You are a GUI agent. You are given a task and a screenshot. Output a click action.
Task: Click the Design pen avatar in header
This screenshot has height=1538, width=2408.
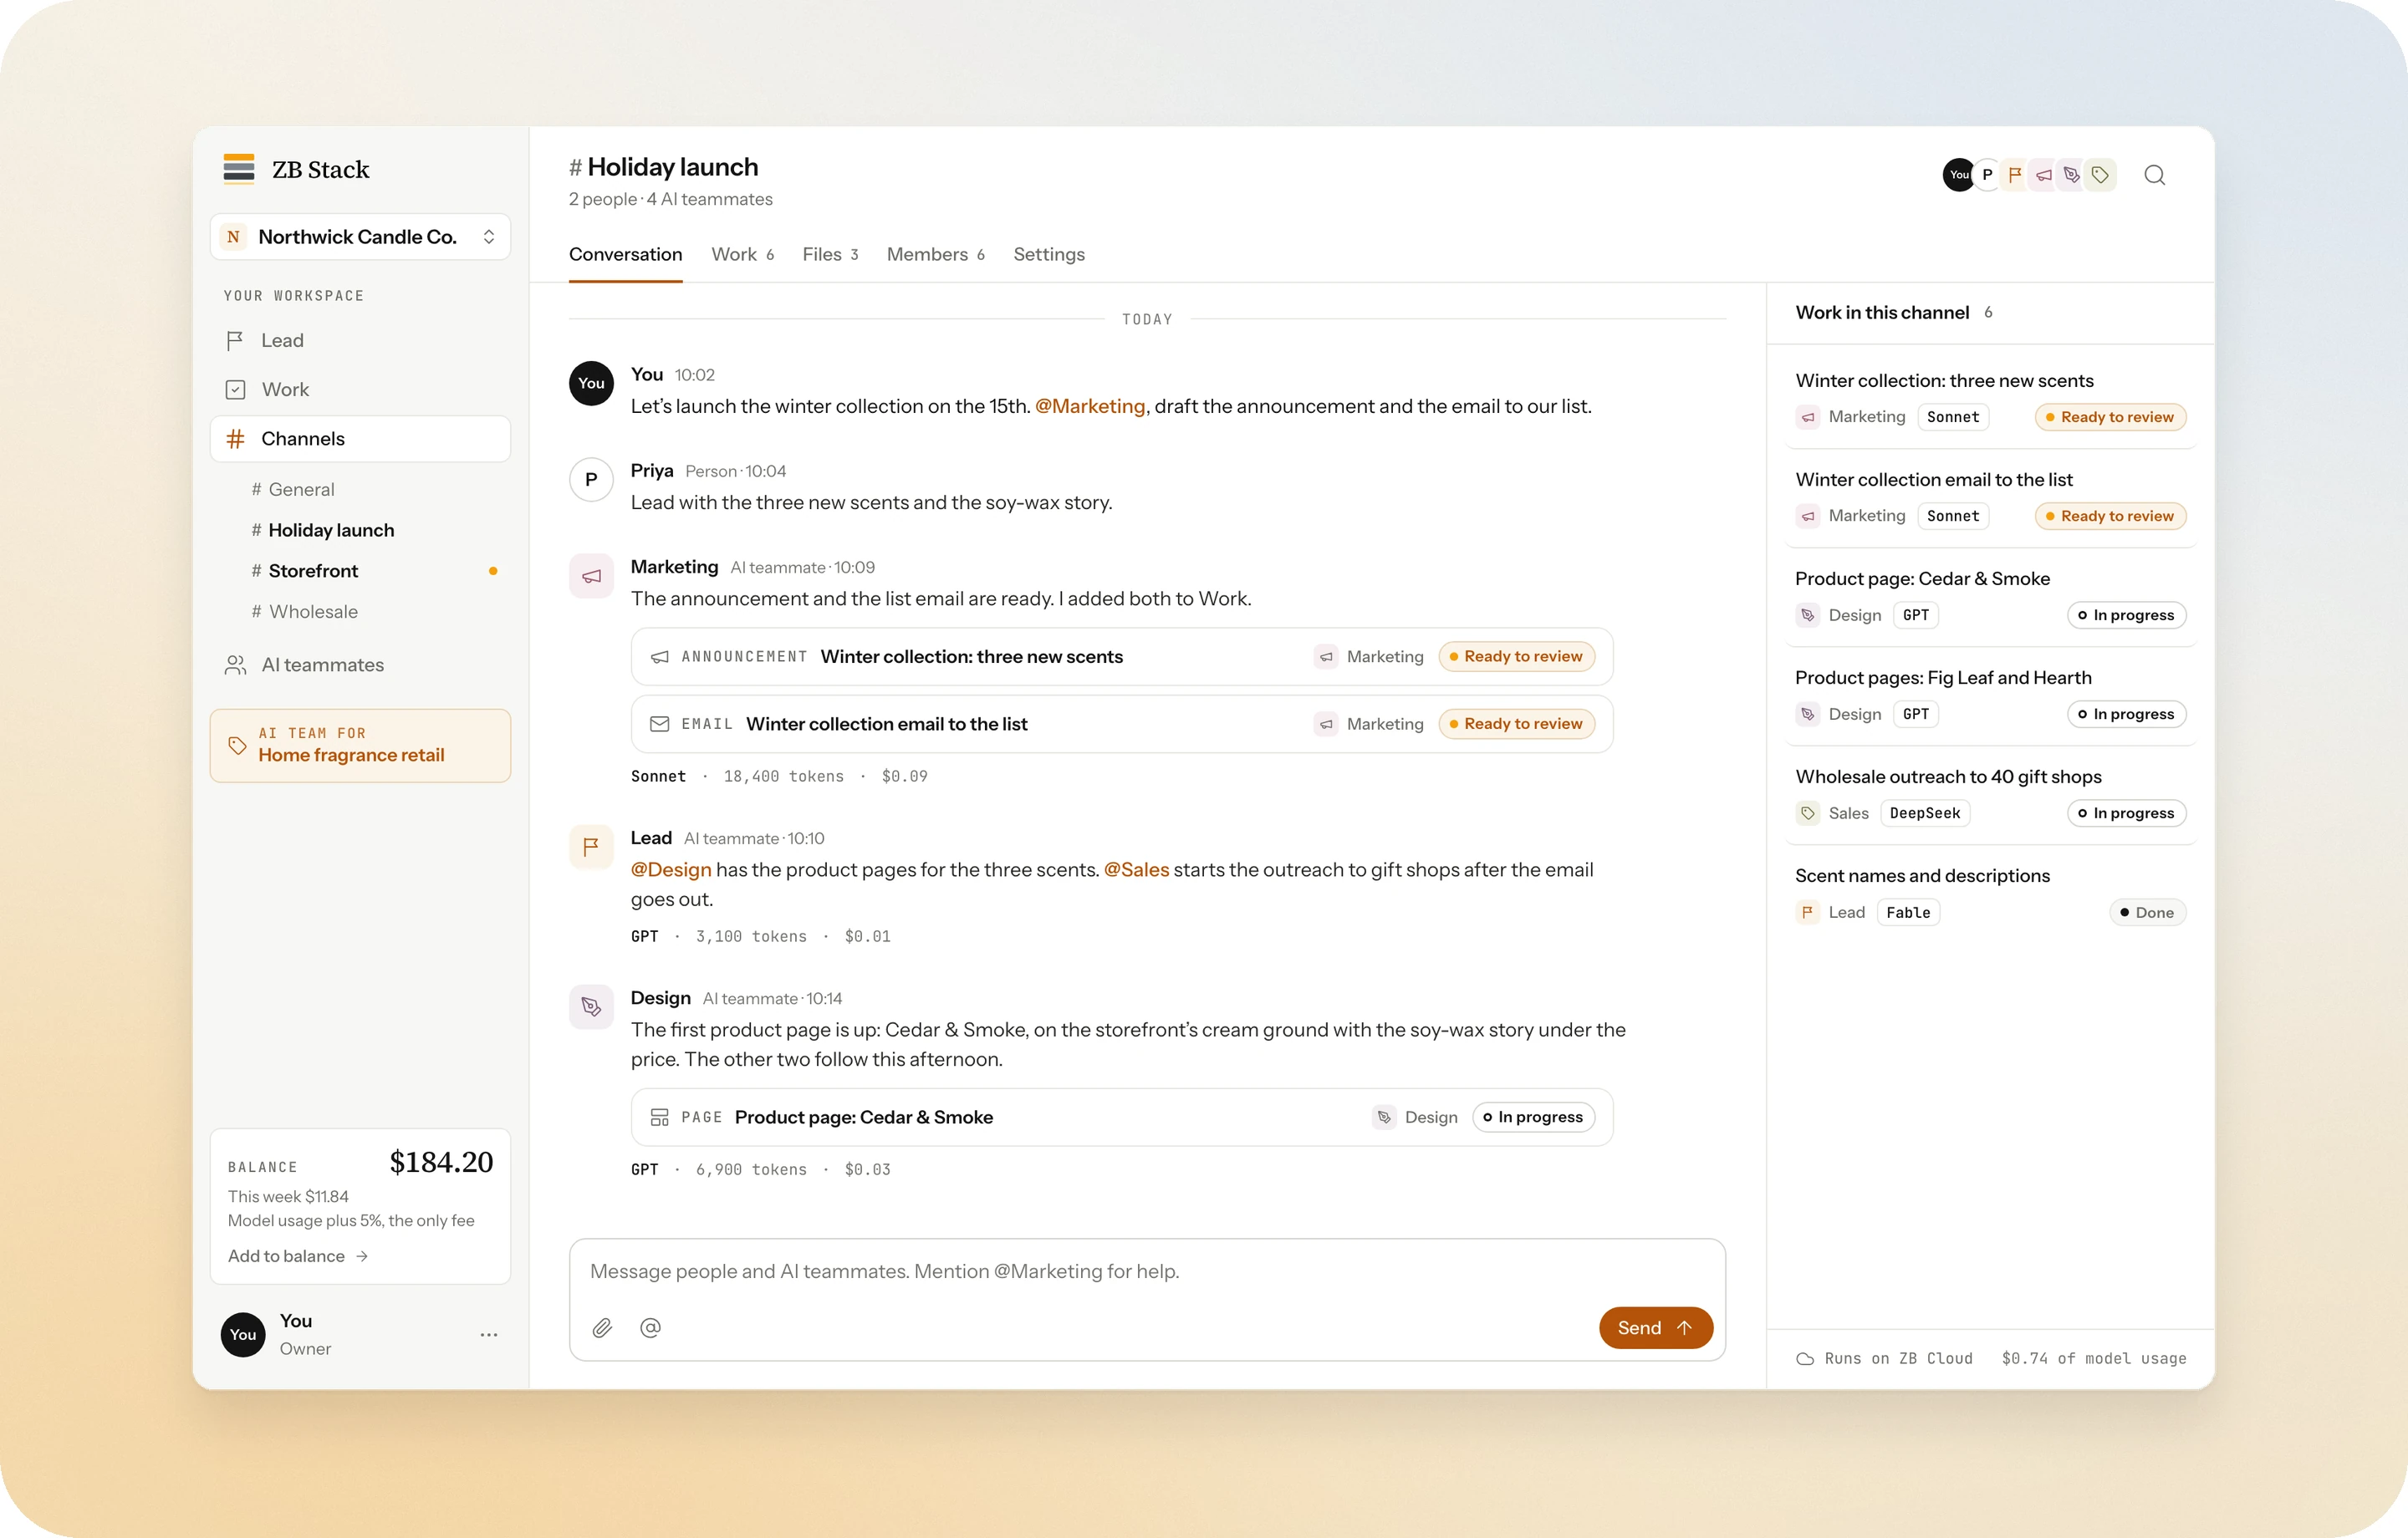click(2071, 175)
